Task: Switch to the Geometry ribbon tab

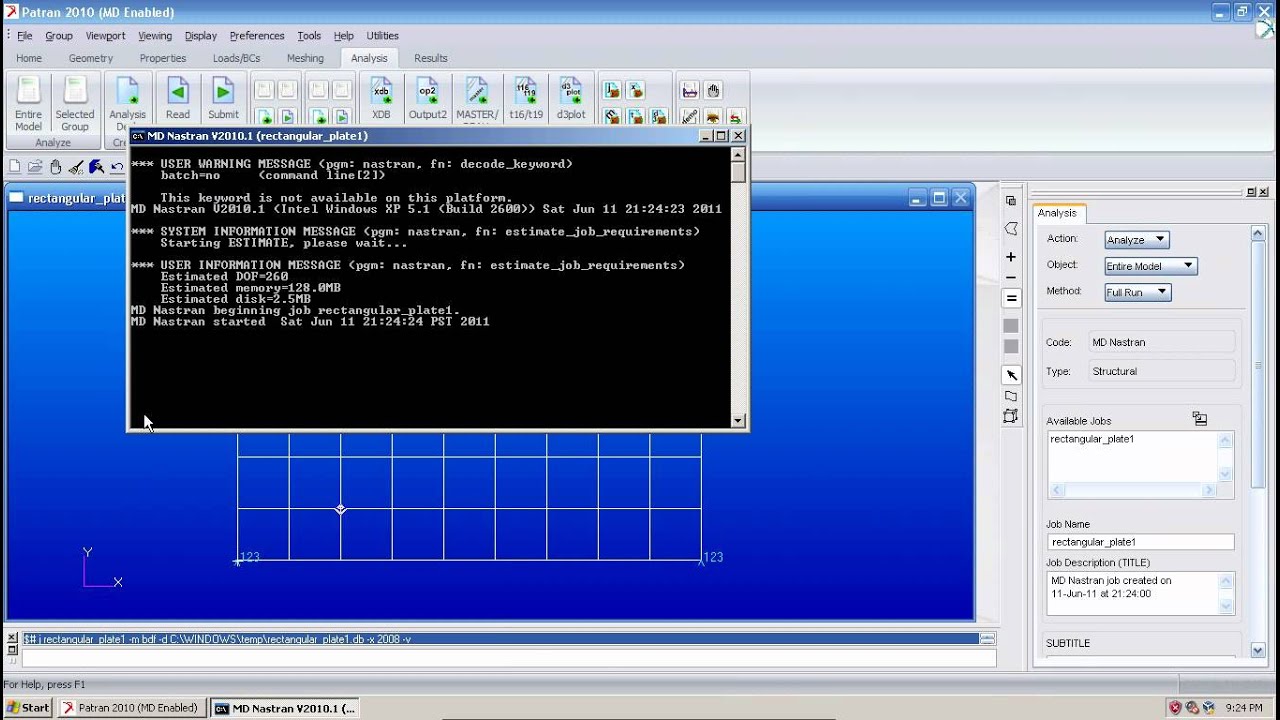Action: click(x=91, y=58)
